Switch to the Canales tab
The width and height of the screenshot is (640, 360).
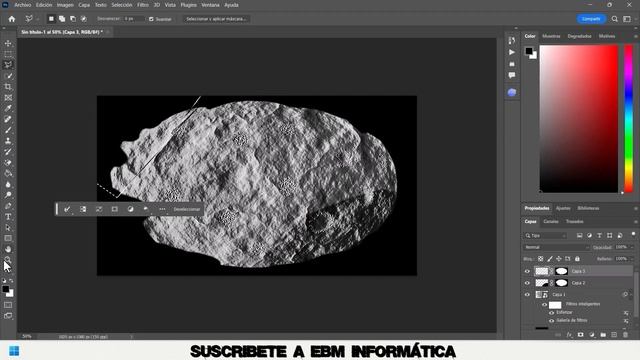pyautogui.click(x=551, y=222)
